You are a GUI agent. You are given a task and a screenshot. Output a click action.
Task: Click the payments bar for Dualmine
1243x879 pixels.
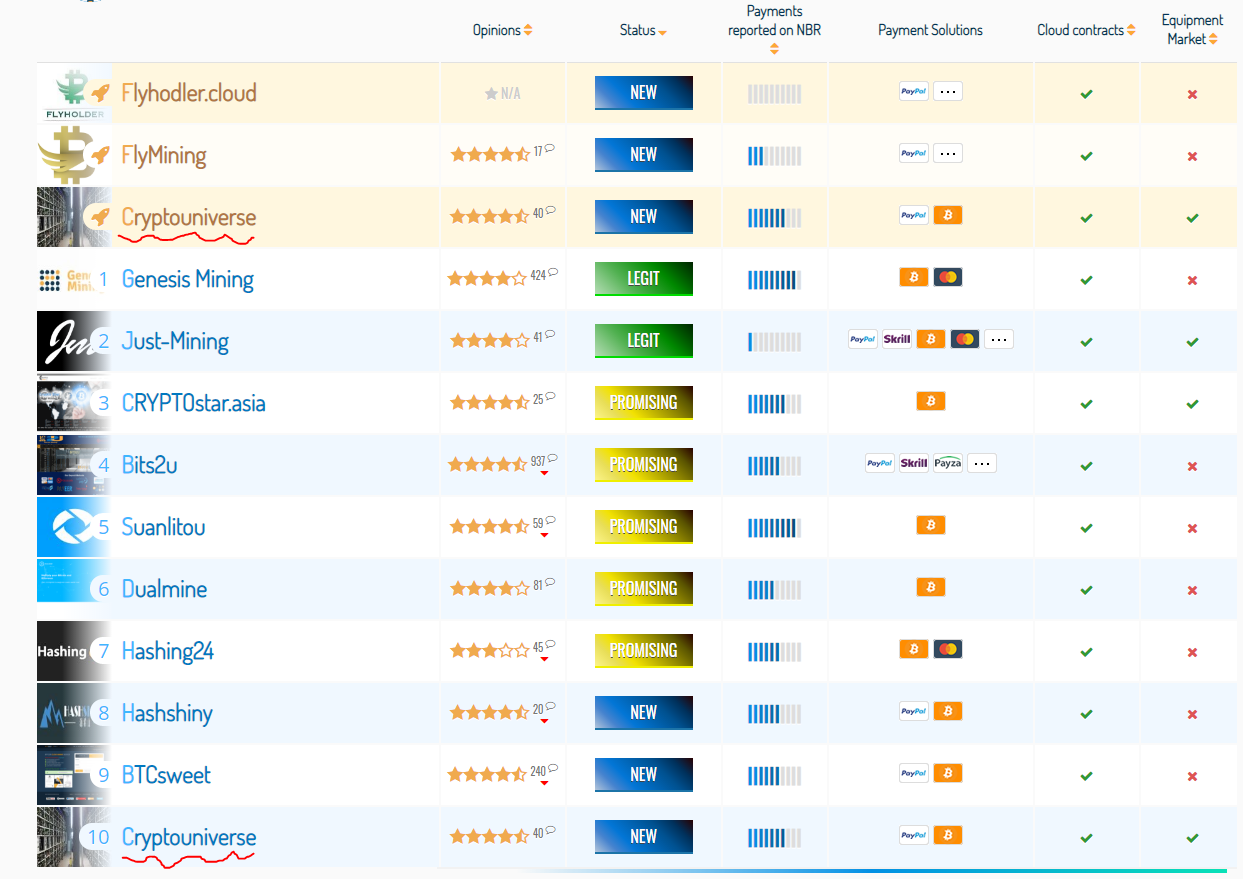[x=774, y=590]
